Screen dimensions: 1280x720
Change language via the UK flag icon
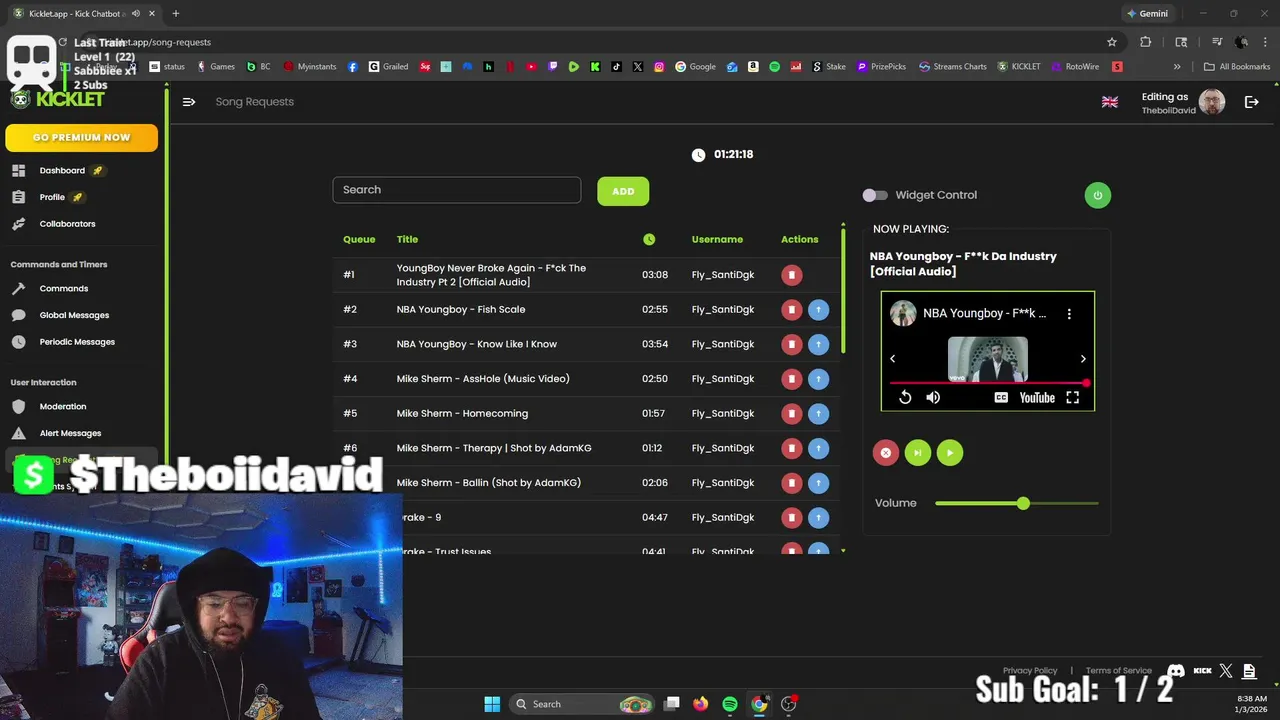click(1110, 102)
